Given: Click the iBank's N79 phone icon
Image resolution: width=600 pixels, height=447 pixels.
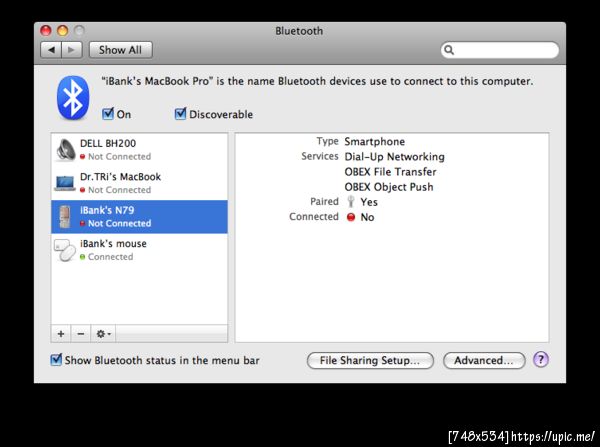Looking at the screenshot, I should tap(65, 217).
